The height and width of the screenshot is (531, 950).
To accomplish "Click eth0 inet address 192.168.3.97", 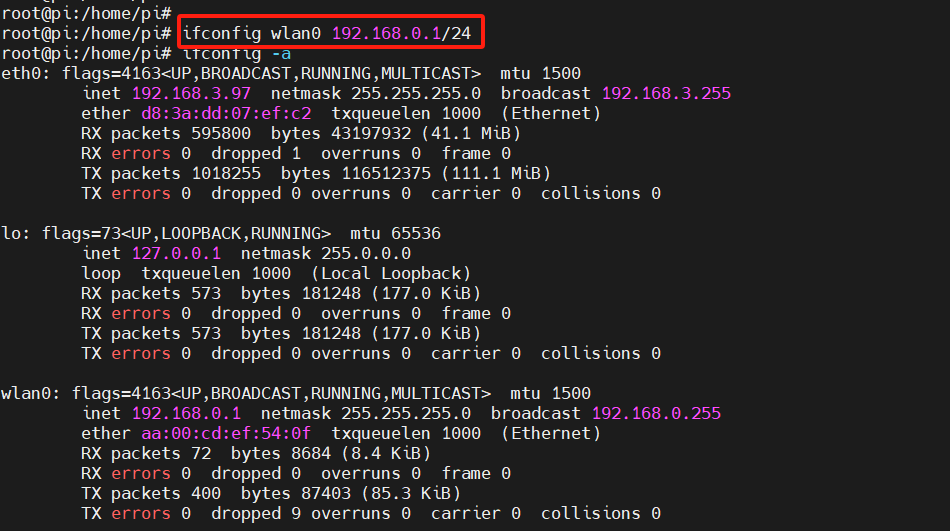I will 191,93.
